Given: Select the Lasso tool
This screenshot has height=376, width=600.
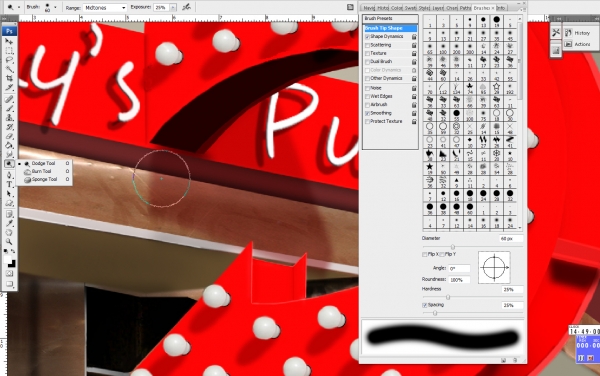Looking at the screenshot, I should (x=9, y=60).
